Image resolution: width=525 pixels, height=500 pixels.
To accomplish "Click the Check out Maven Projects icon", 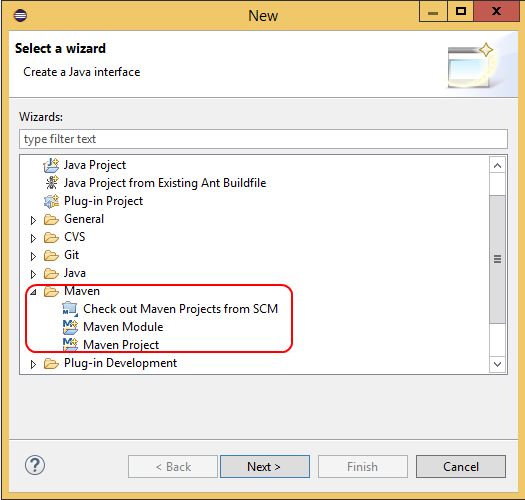I will 70,309.
